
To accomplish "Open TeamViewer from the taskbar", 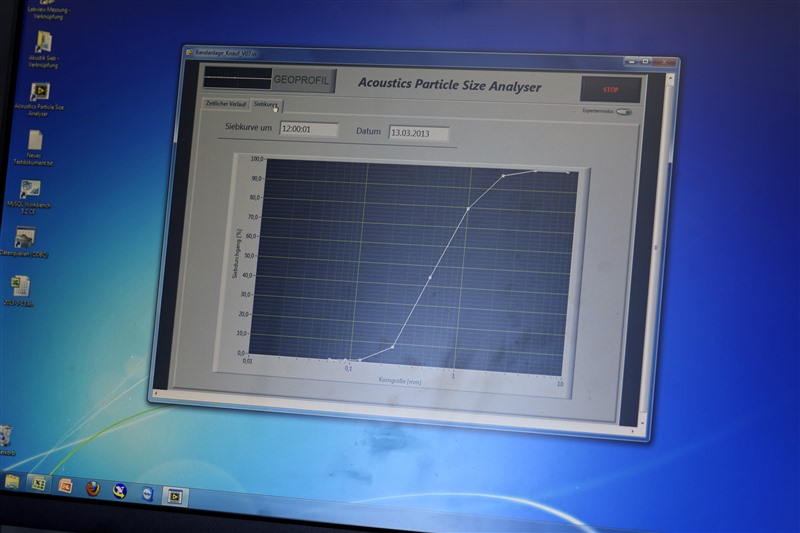I will pyautogui.click(x=147, y=493).
